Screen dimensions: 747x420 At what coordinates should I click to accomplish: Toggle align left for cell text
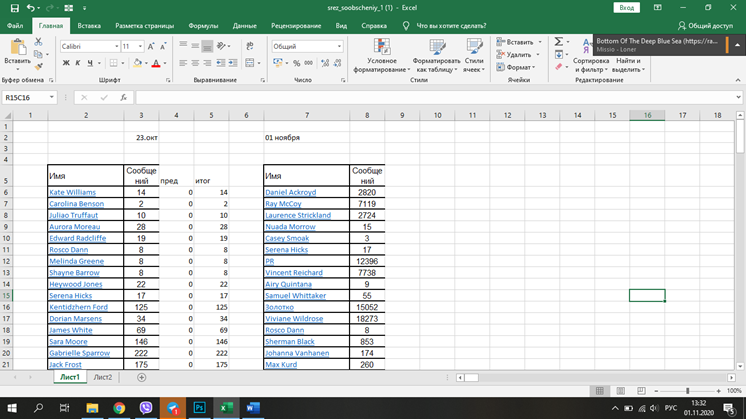[183, 63]
